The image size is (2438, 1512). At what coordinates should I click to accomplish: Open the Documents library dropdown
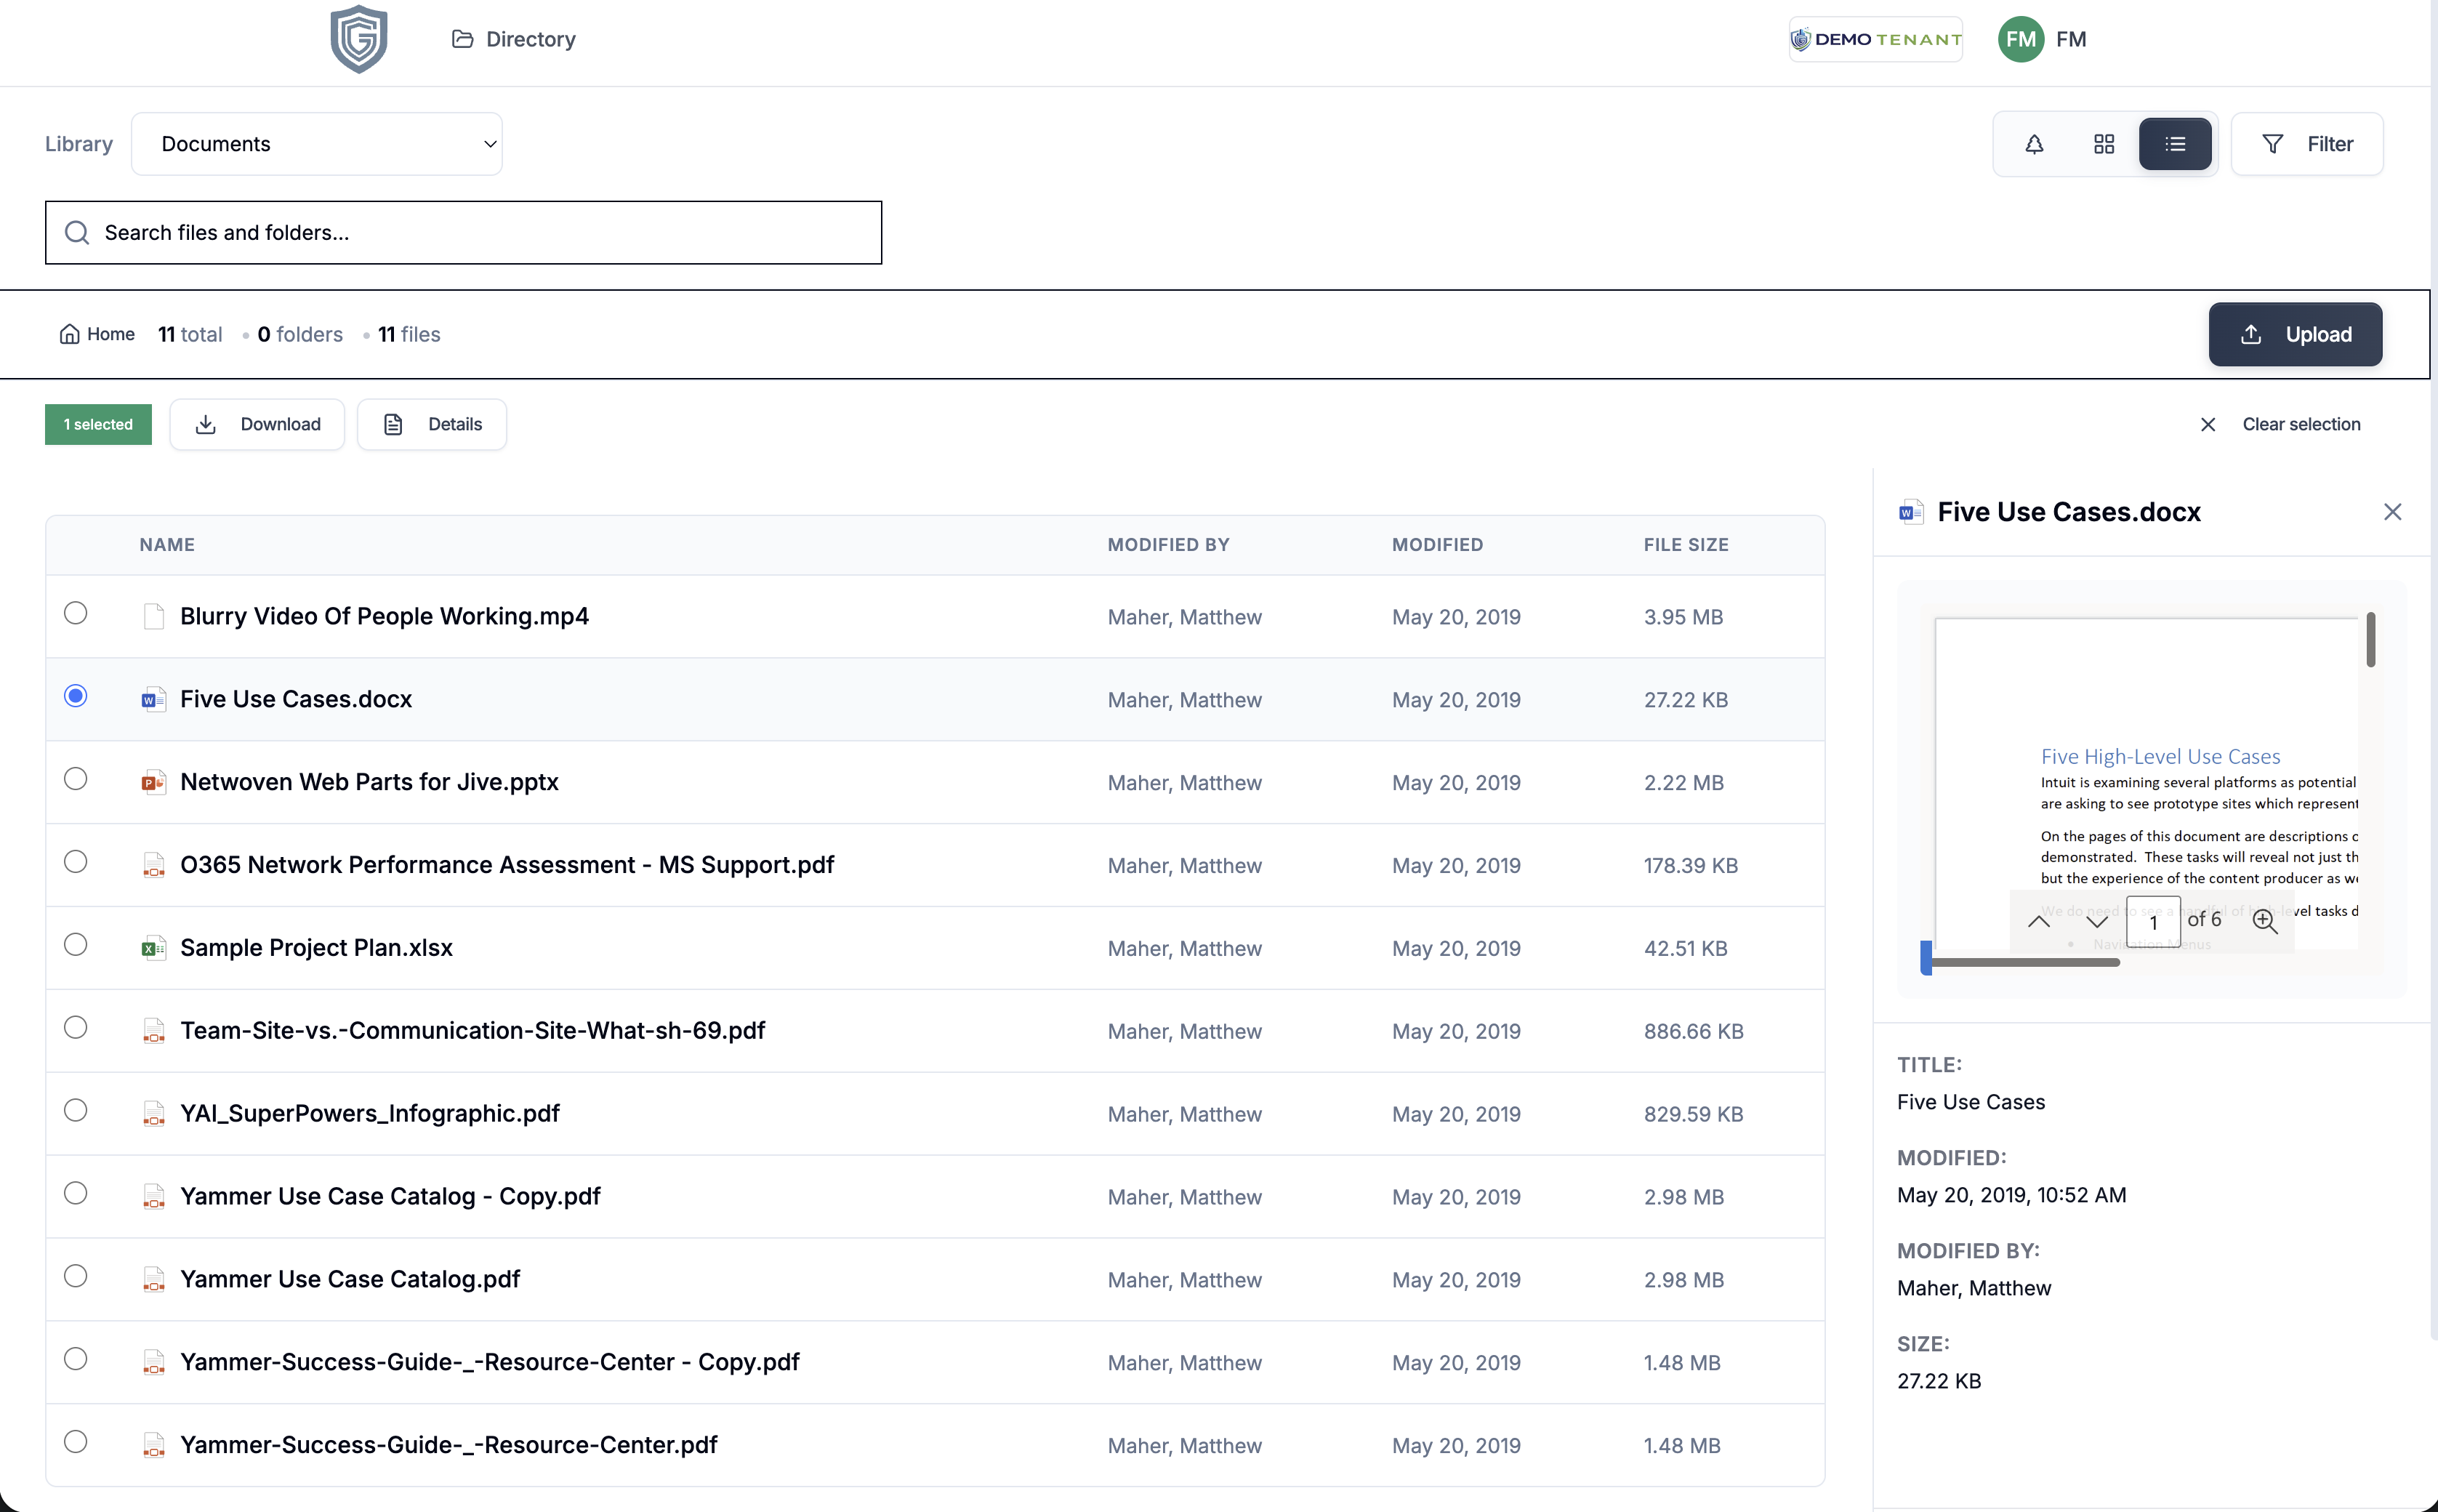click(x=317, y=144)
